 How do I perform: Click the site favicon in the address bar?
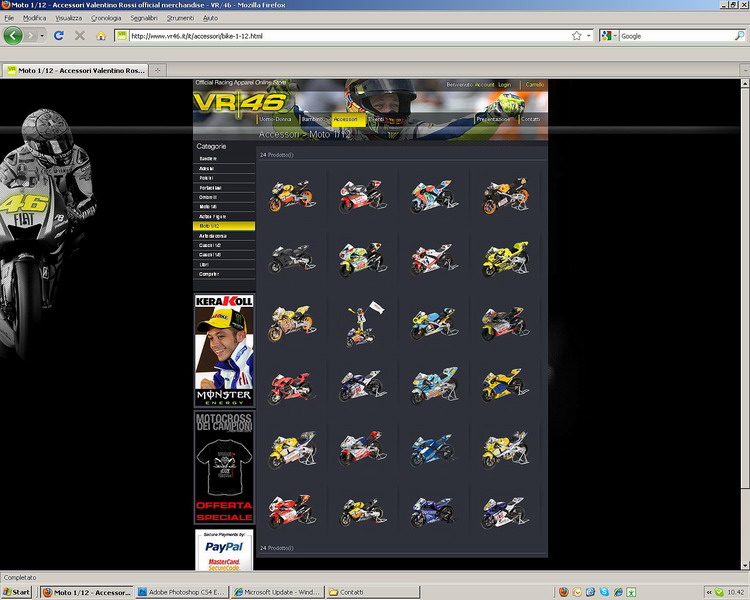[x=122, y=35]
